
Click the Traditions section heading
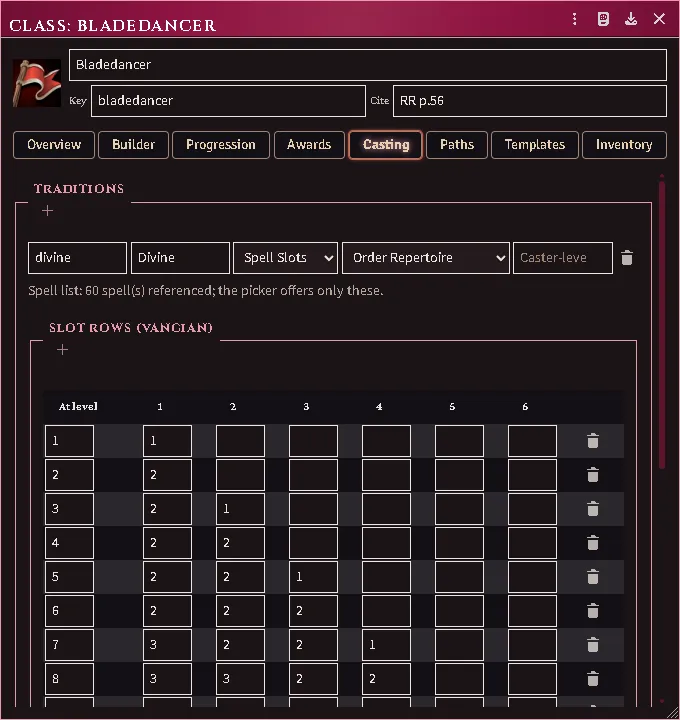(79, 189)
